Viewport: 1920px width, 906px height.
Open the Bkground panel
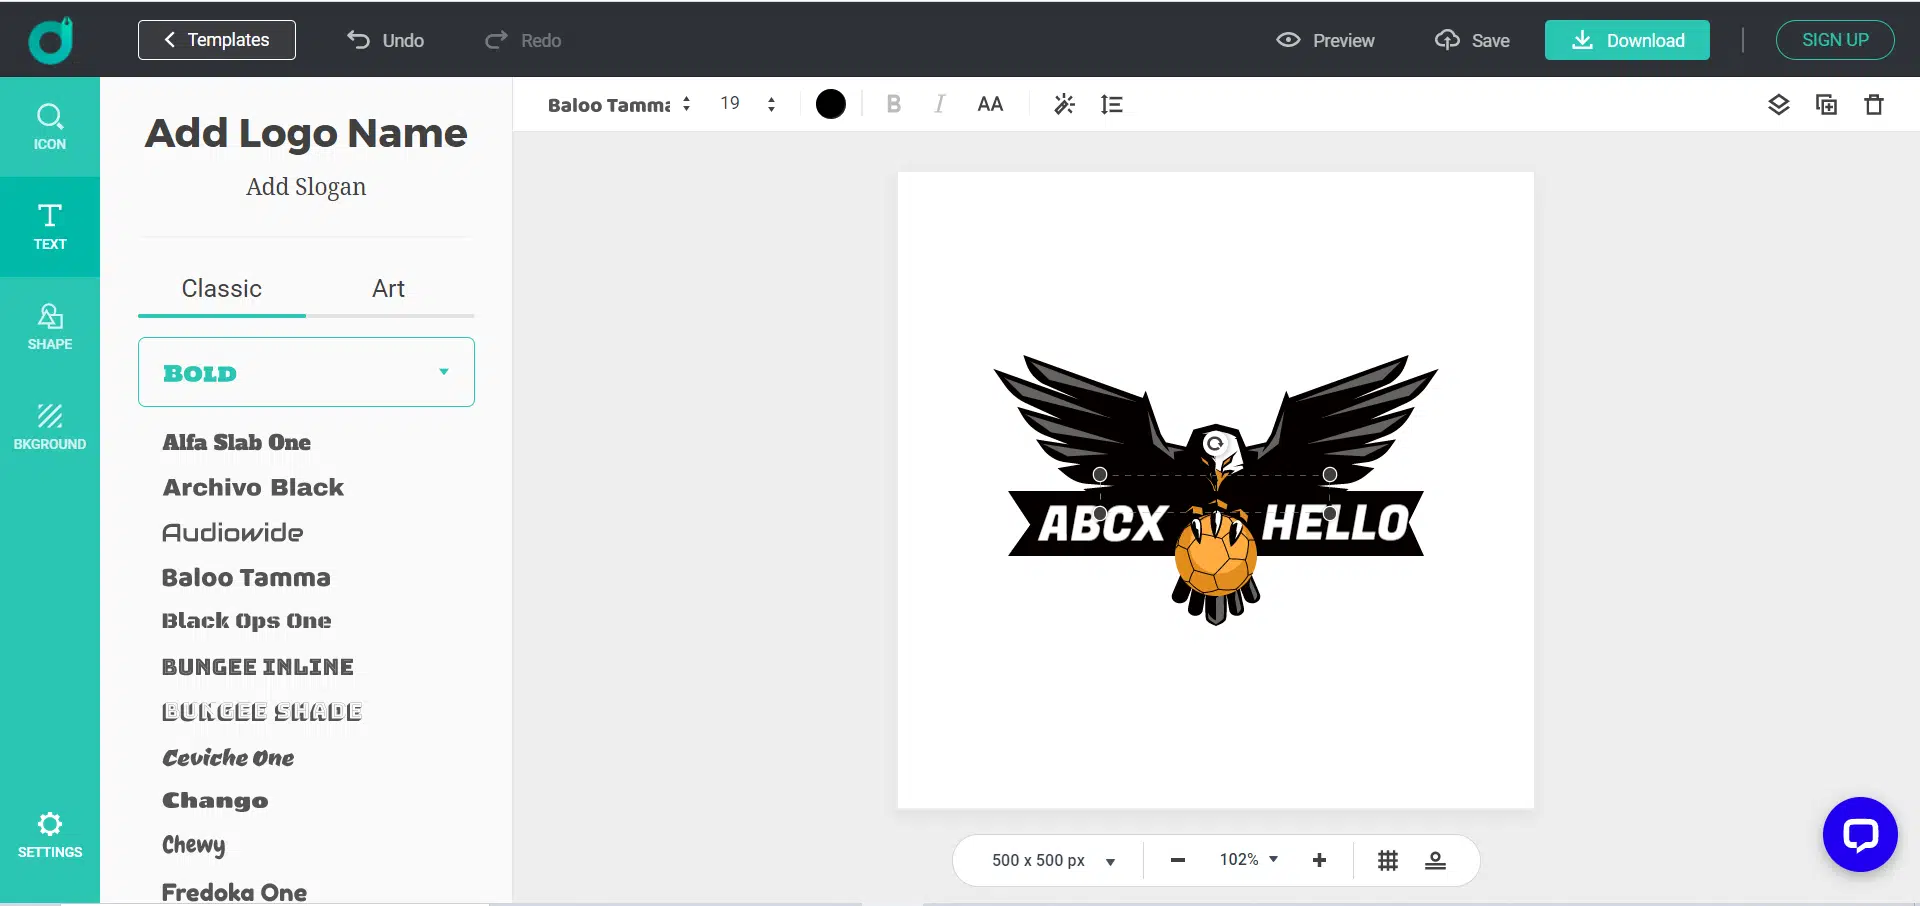point(50,427)
